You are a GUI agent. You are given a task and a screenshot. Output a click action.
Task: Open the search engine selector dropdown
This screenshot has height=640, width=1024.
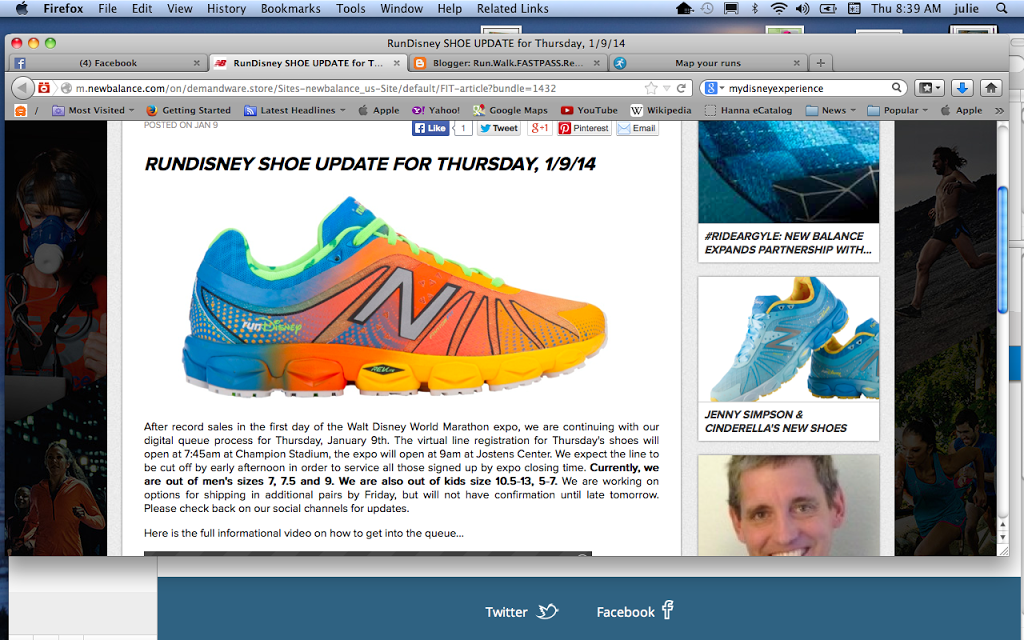[x=715, y=88]
